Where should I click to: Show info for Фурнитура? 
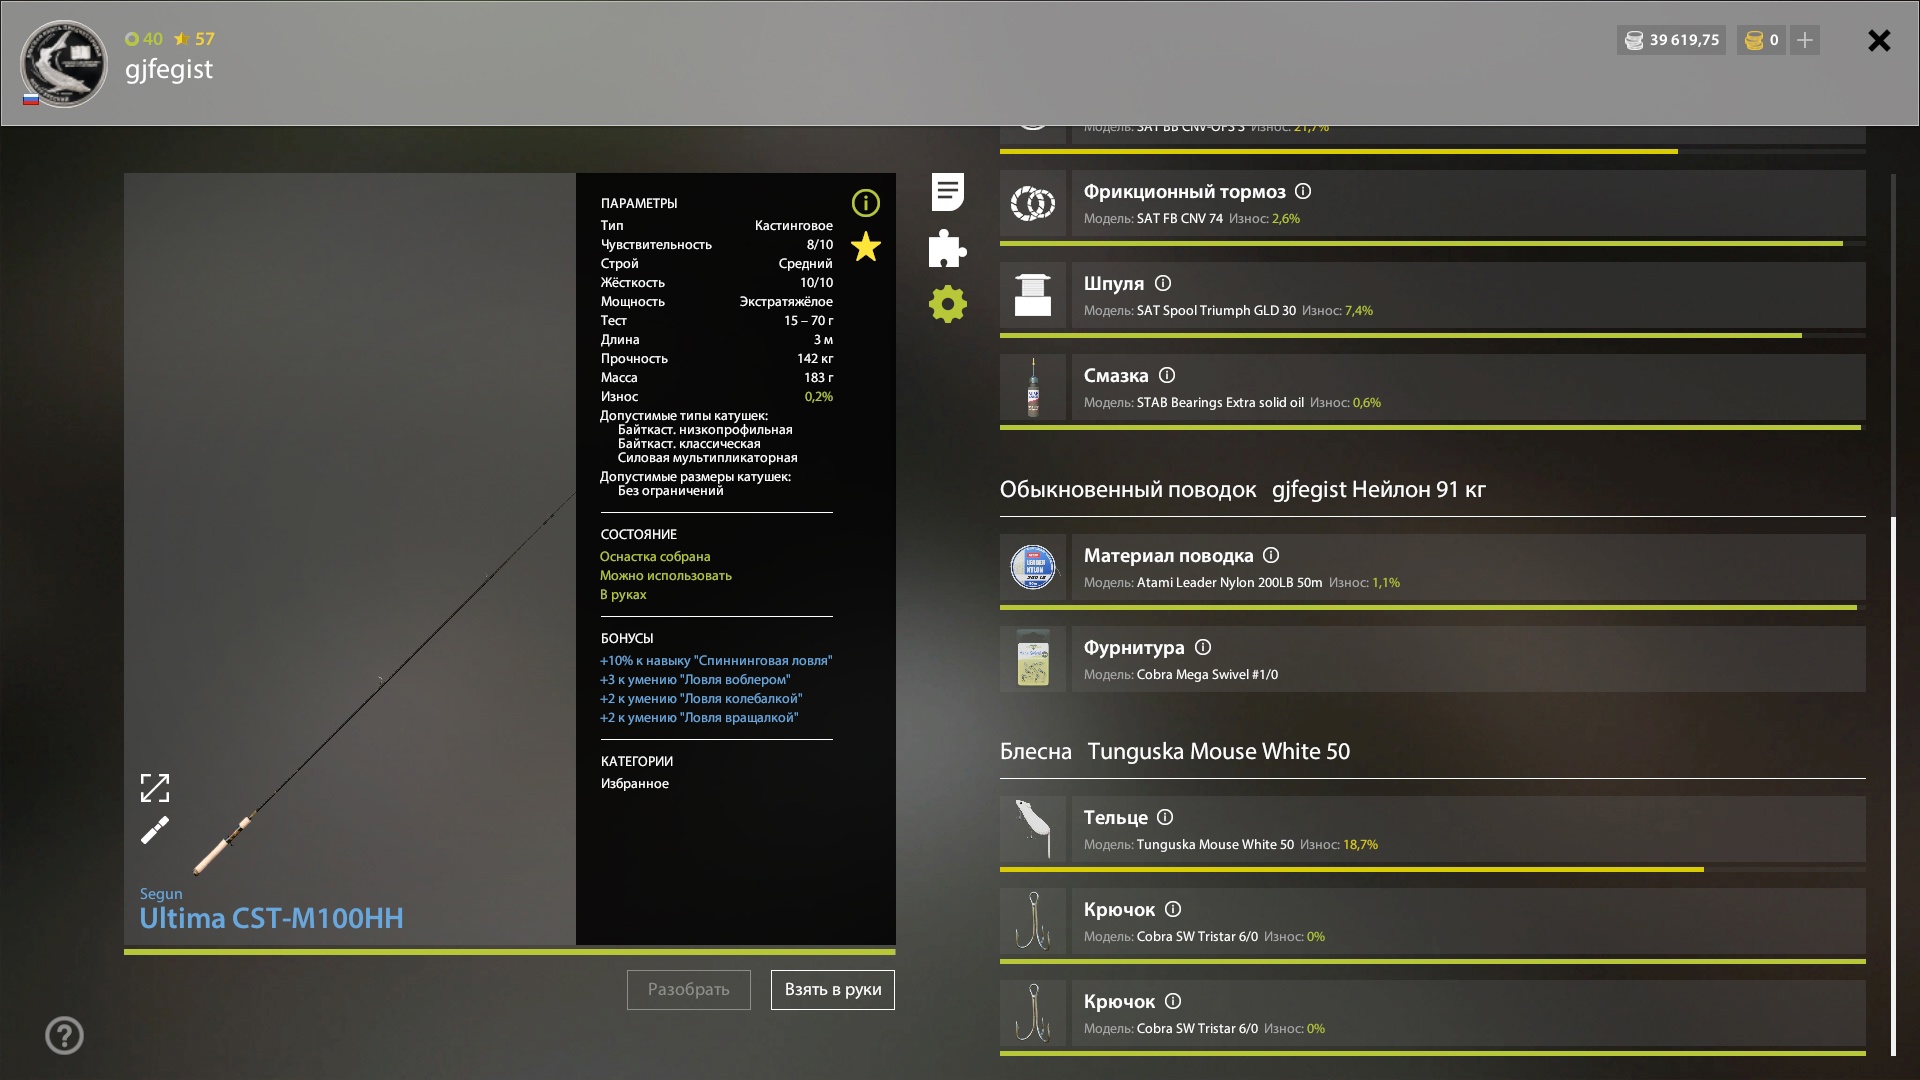click(1203, 647)
